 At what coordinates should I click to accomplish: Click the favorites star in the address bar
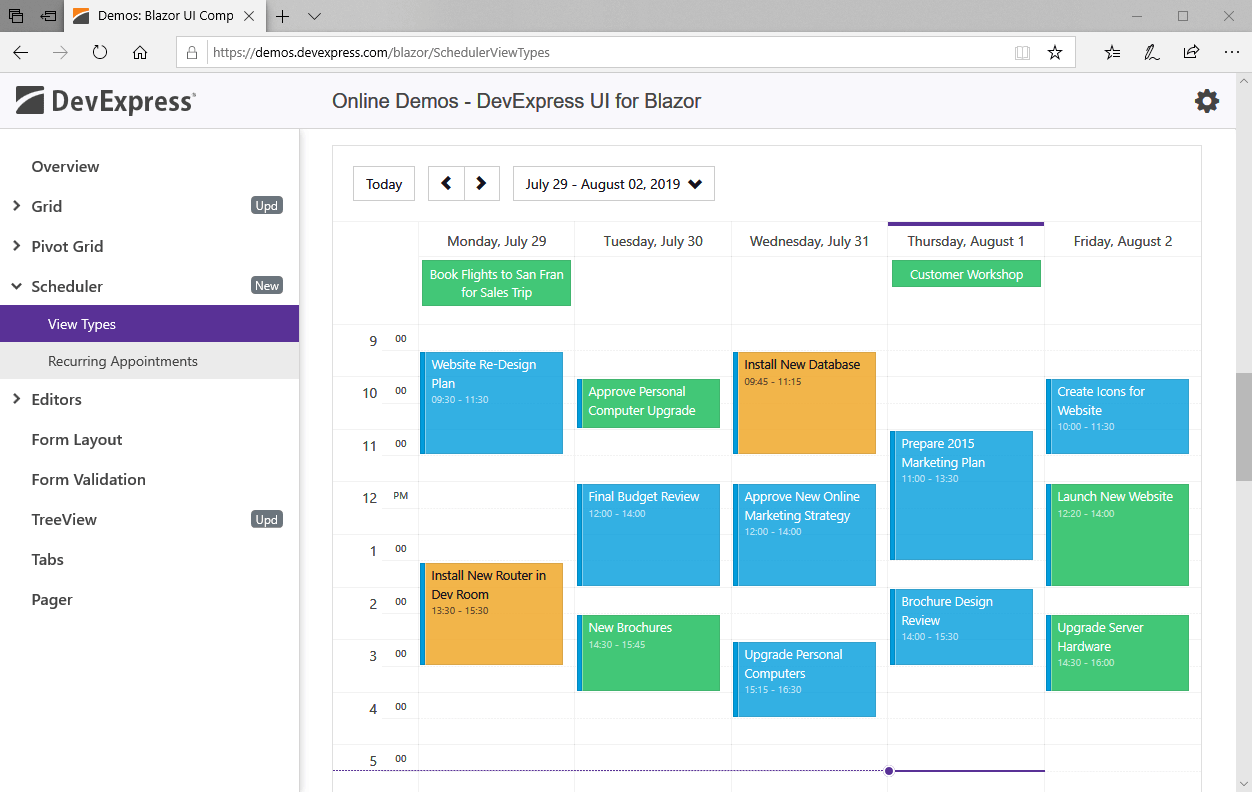1055,52
